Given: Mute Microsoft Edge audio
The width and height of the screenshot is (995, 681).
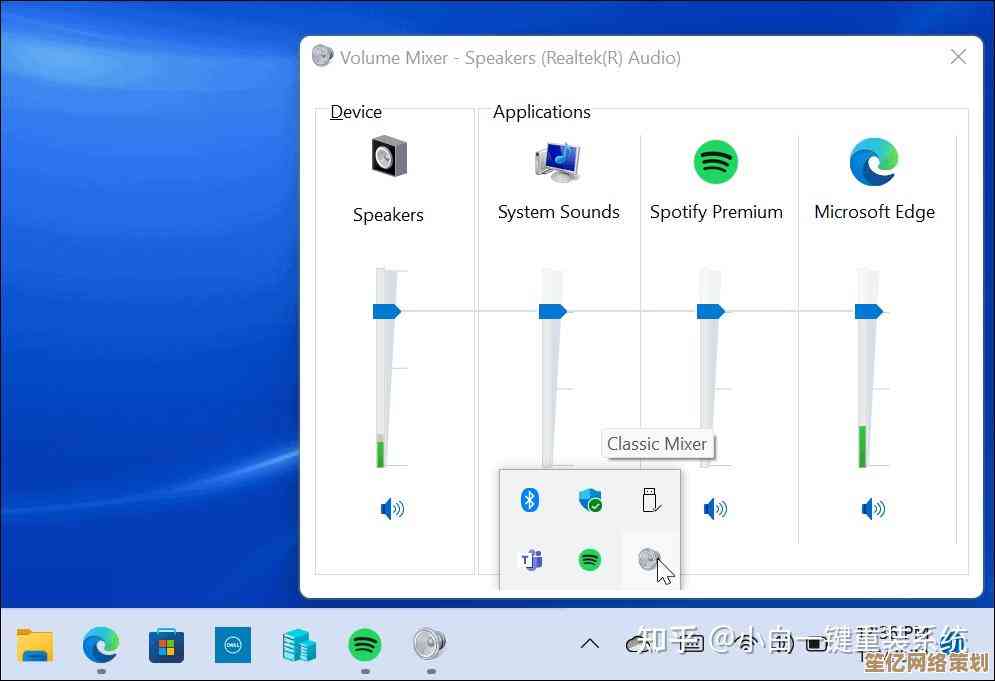Looking at the screenshot, I should tap(873, 510).
